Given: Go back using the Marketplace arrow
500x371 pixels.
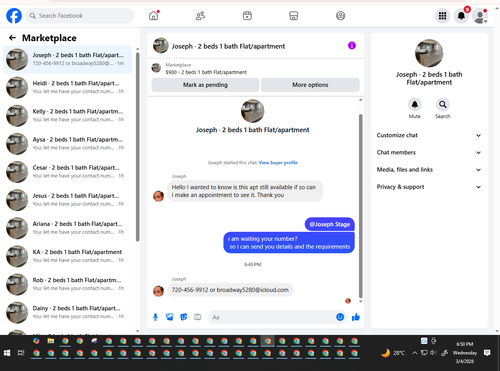Looking at the screenshot, I should pos(12,38).
